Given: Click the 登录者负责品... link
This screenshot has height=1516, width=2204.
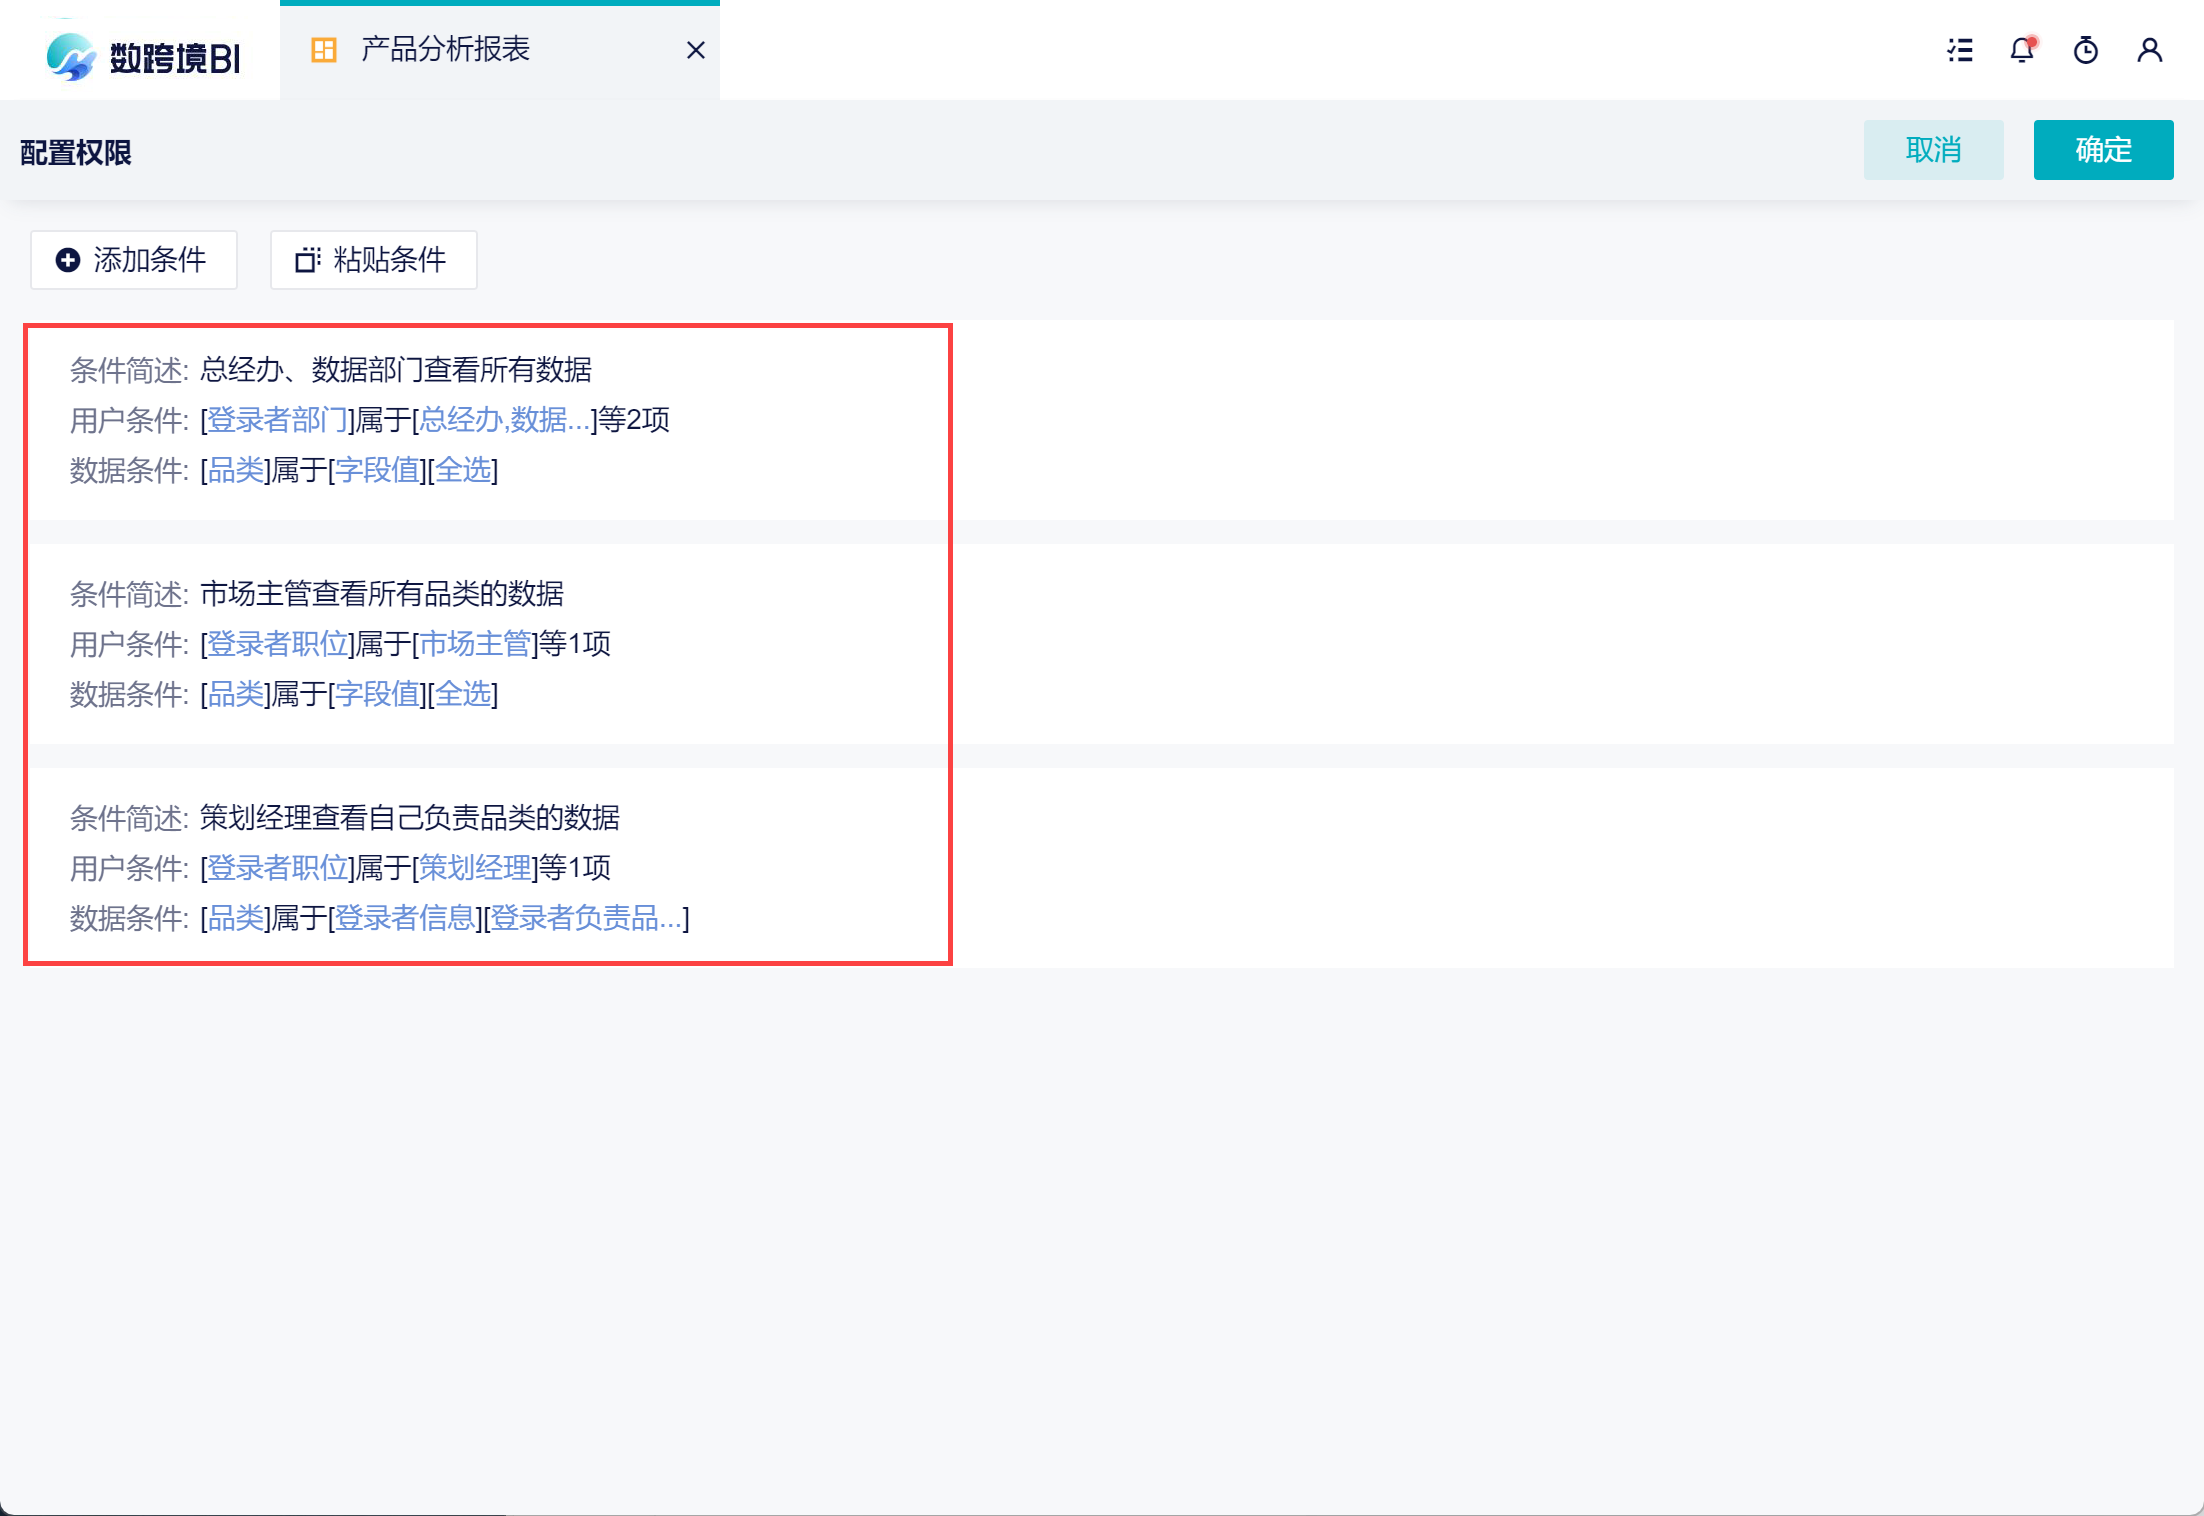Looking at the screenshot, I should click(x=586, y=918).
